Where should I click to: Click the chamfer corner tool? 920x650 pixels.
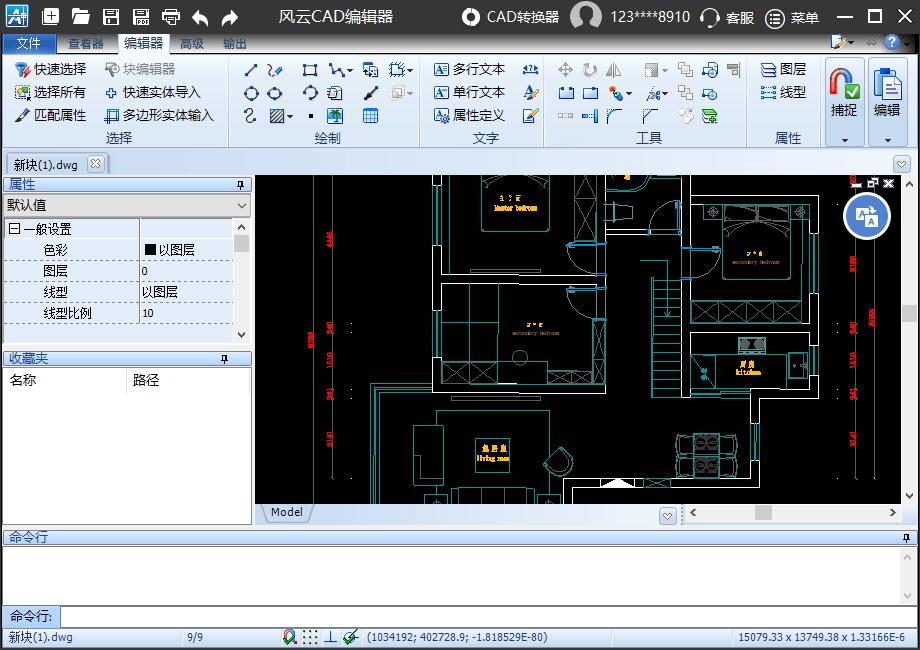point(650,116)
